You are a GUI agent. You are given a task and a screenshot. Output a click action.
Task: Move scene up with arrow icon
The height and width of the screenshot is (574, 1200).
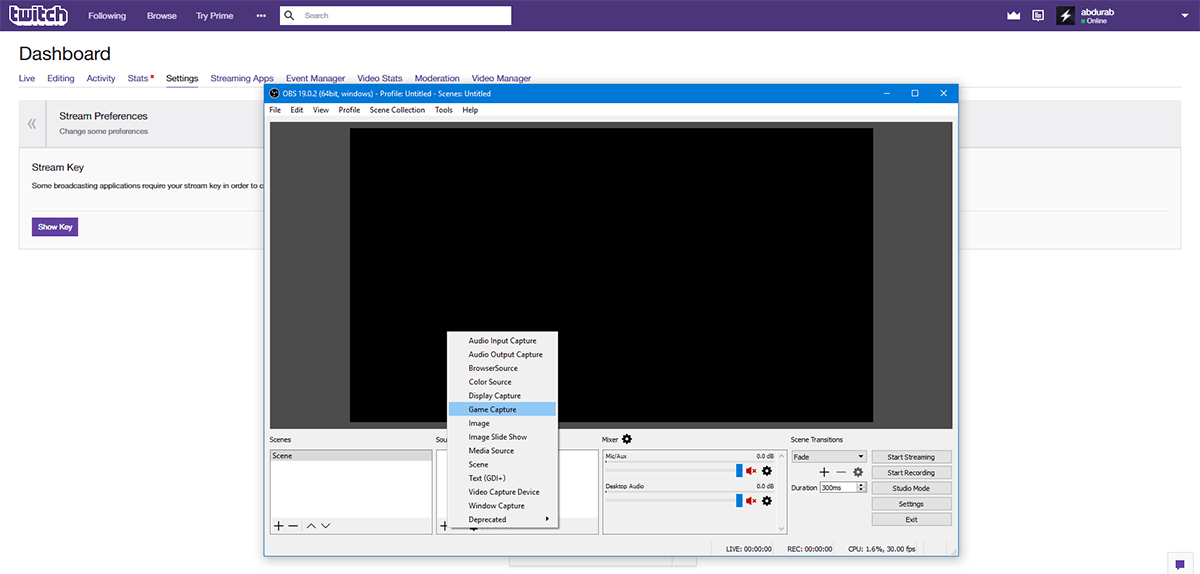coord(311,525)
